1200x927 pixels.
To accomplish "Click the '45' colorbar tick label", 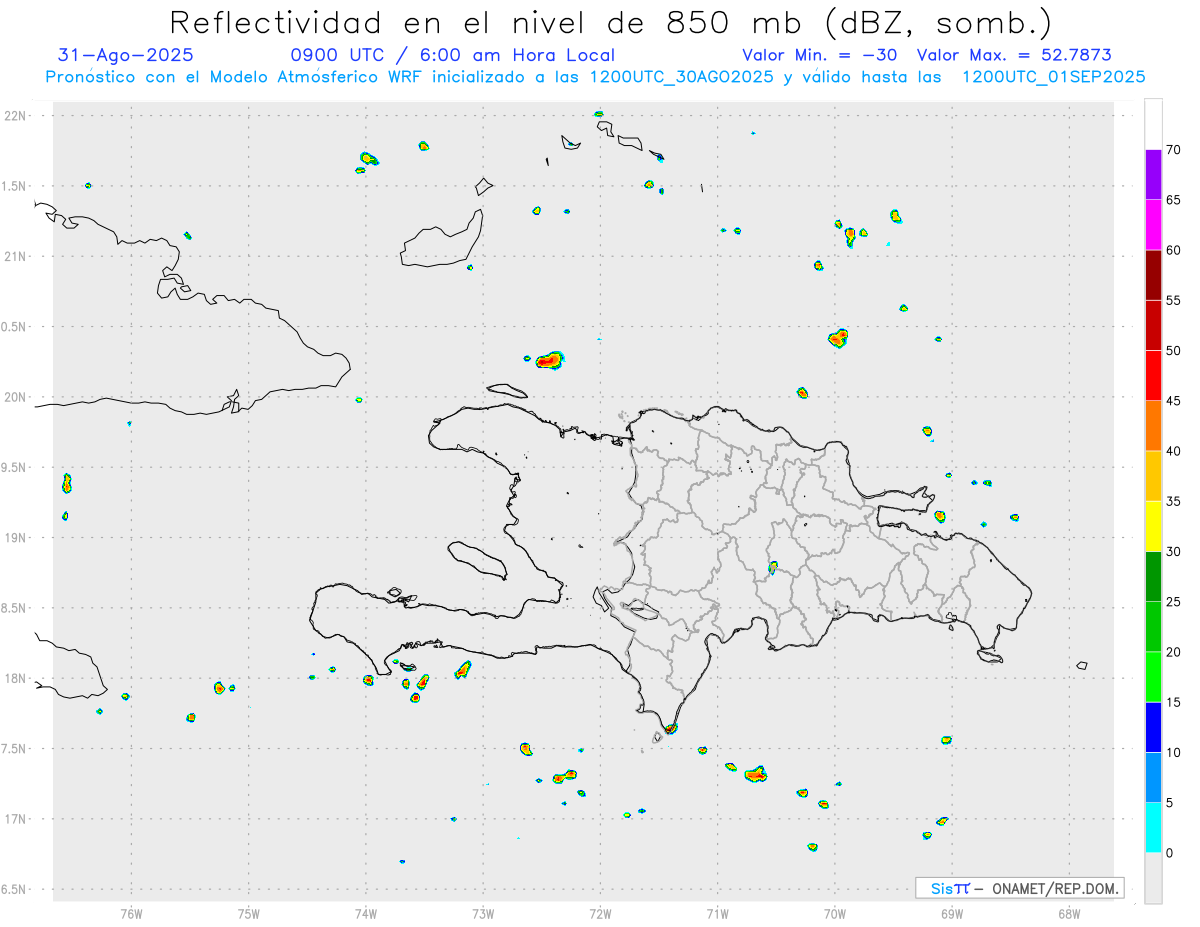I will pyautogui.click(x=1173, y=401).
